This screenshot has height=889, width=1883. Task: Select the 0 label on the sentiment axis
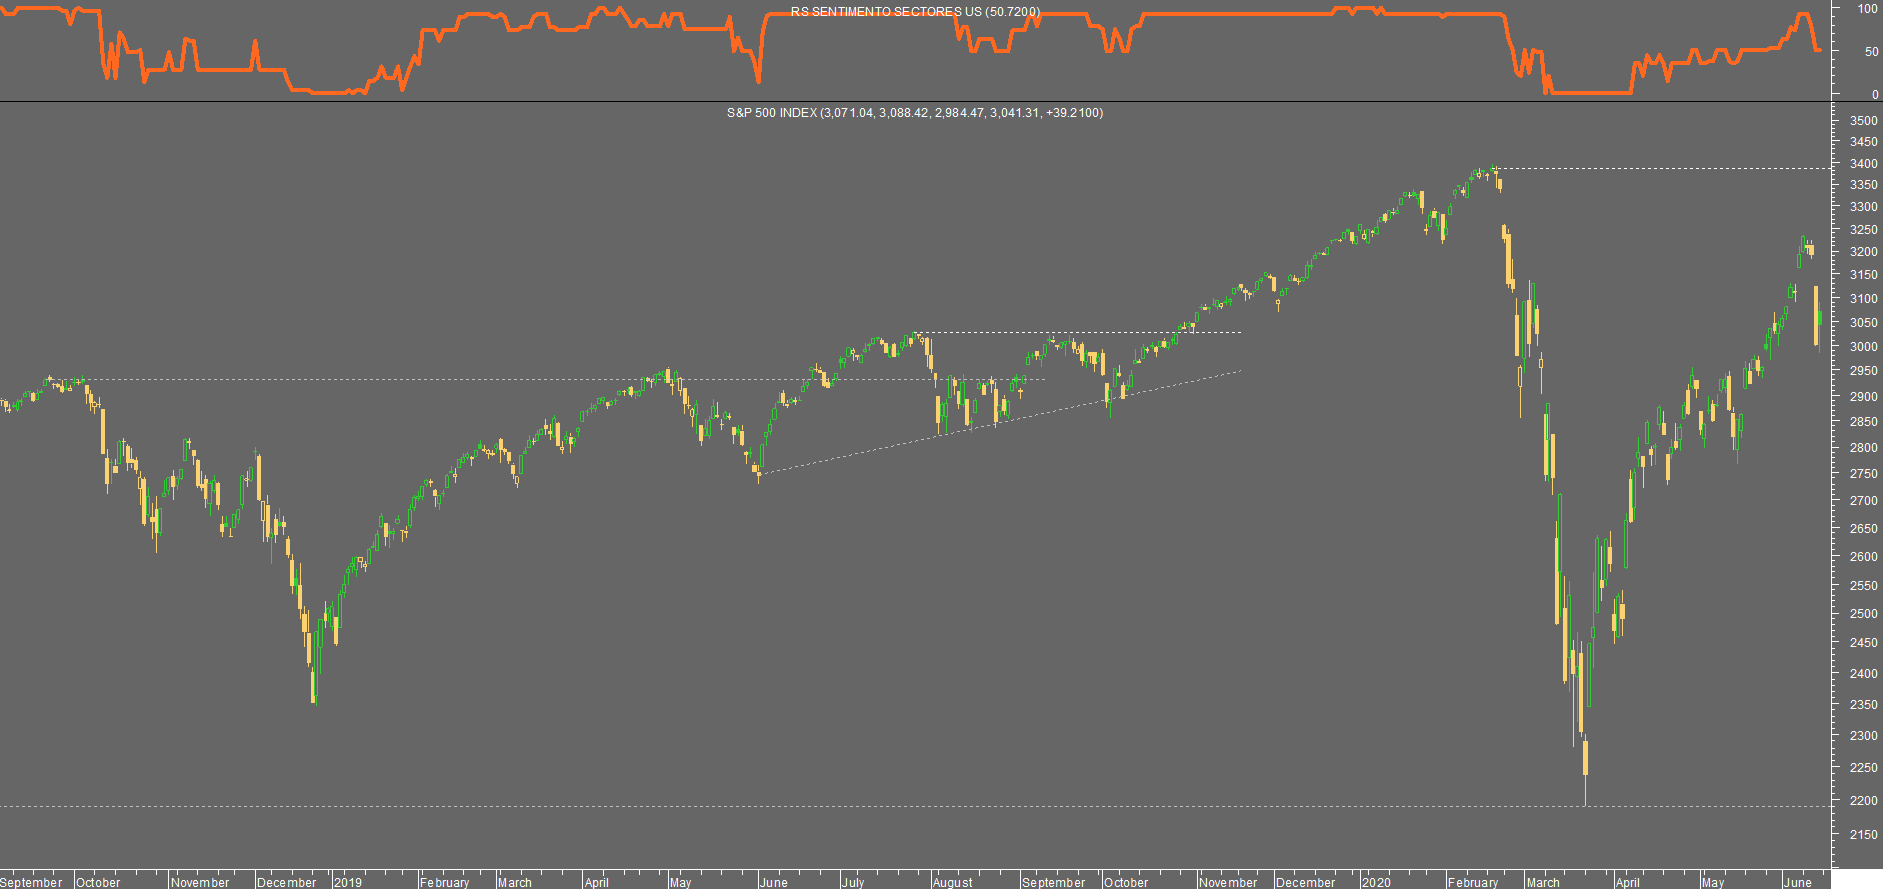pyautogui.click(x=1875, y=94)
